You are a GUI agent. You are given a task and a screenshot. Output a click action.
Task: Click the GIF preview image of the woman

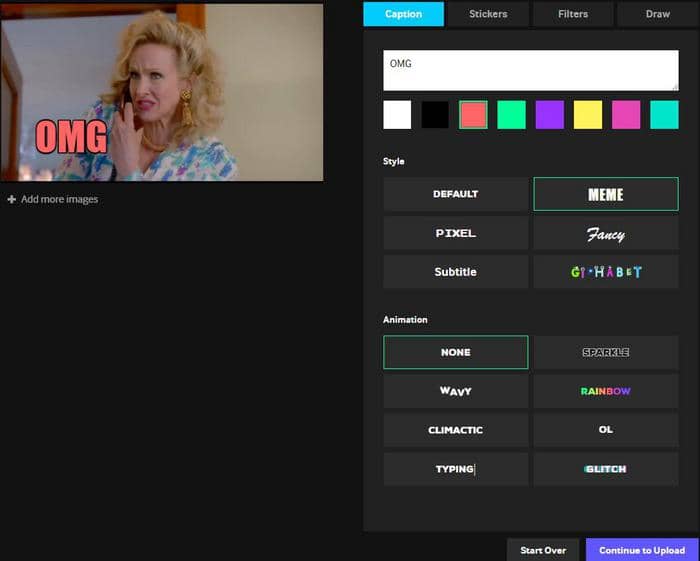(x=162, y=92)
